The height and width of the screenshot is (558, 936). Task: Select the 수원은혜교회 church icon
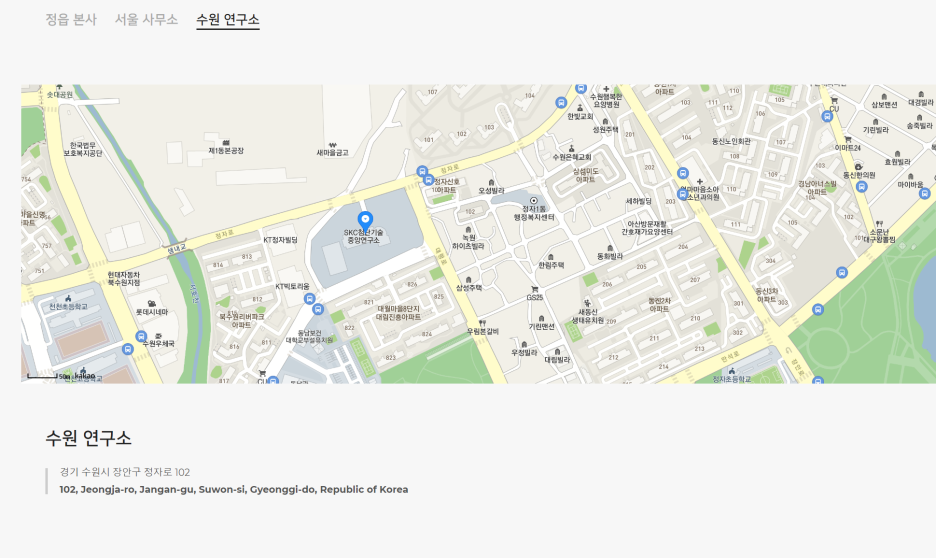pyautogui.click(x=572, y=148)
